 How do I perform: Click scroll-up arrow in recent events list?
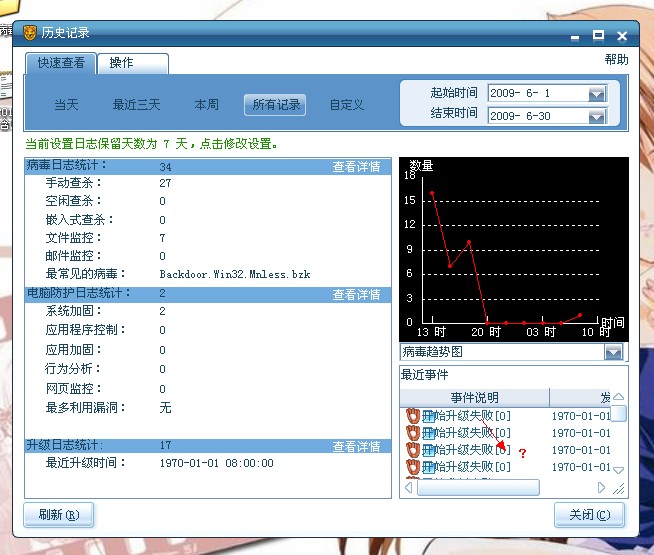[x=619, y=397]
